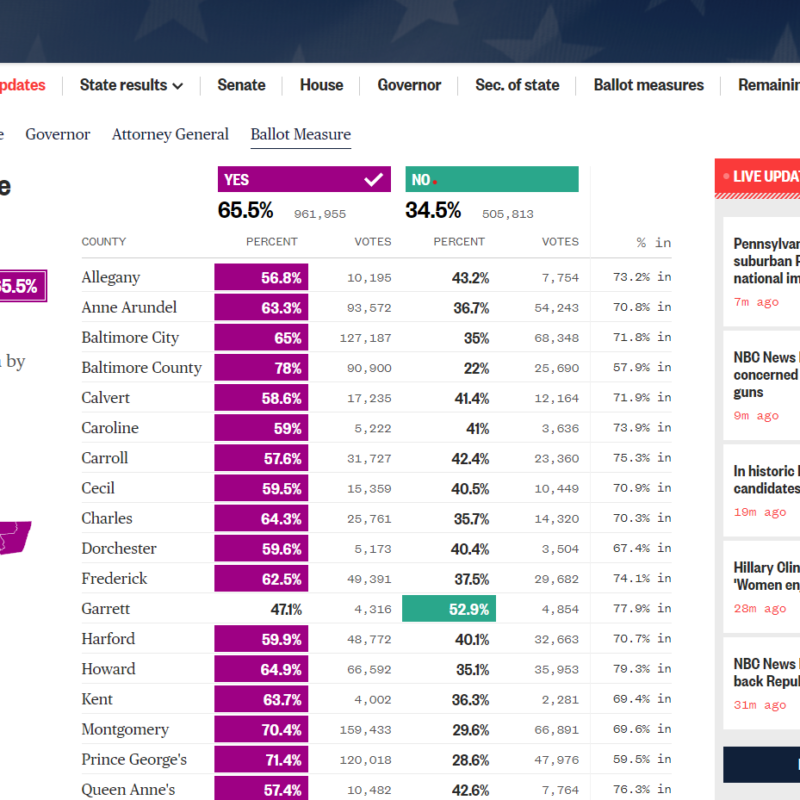Select the Montgomery county row name
Viewport: 800px width, 800px height.
click(x=125, y=730)
